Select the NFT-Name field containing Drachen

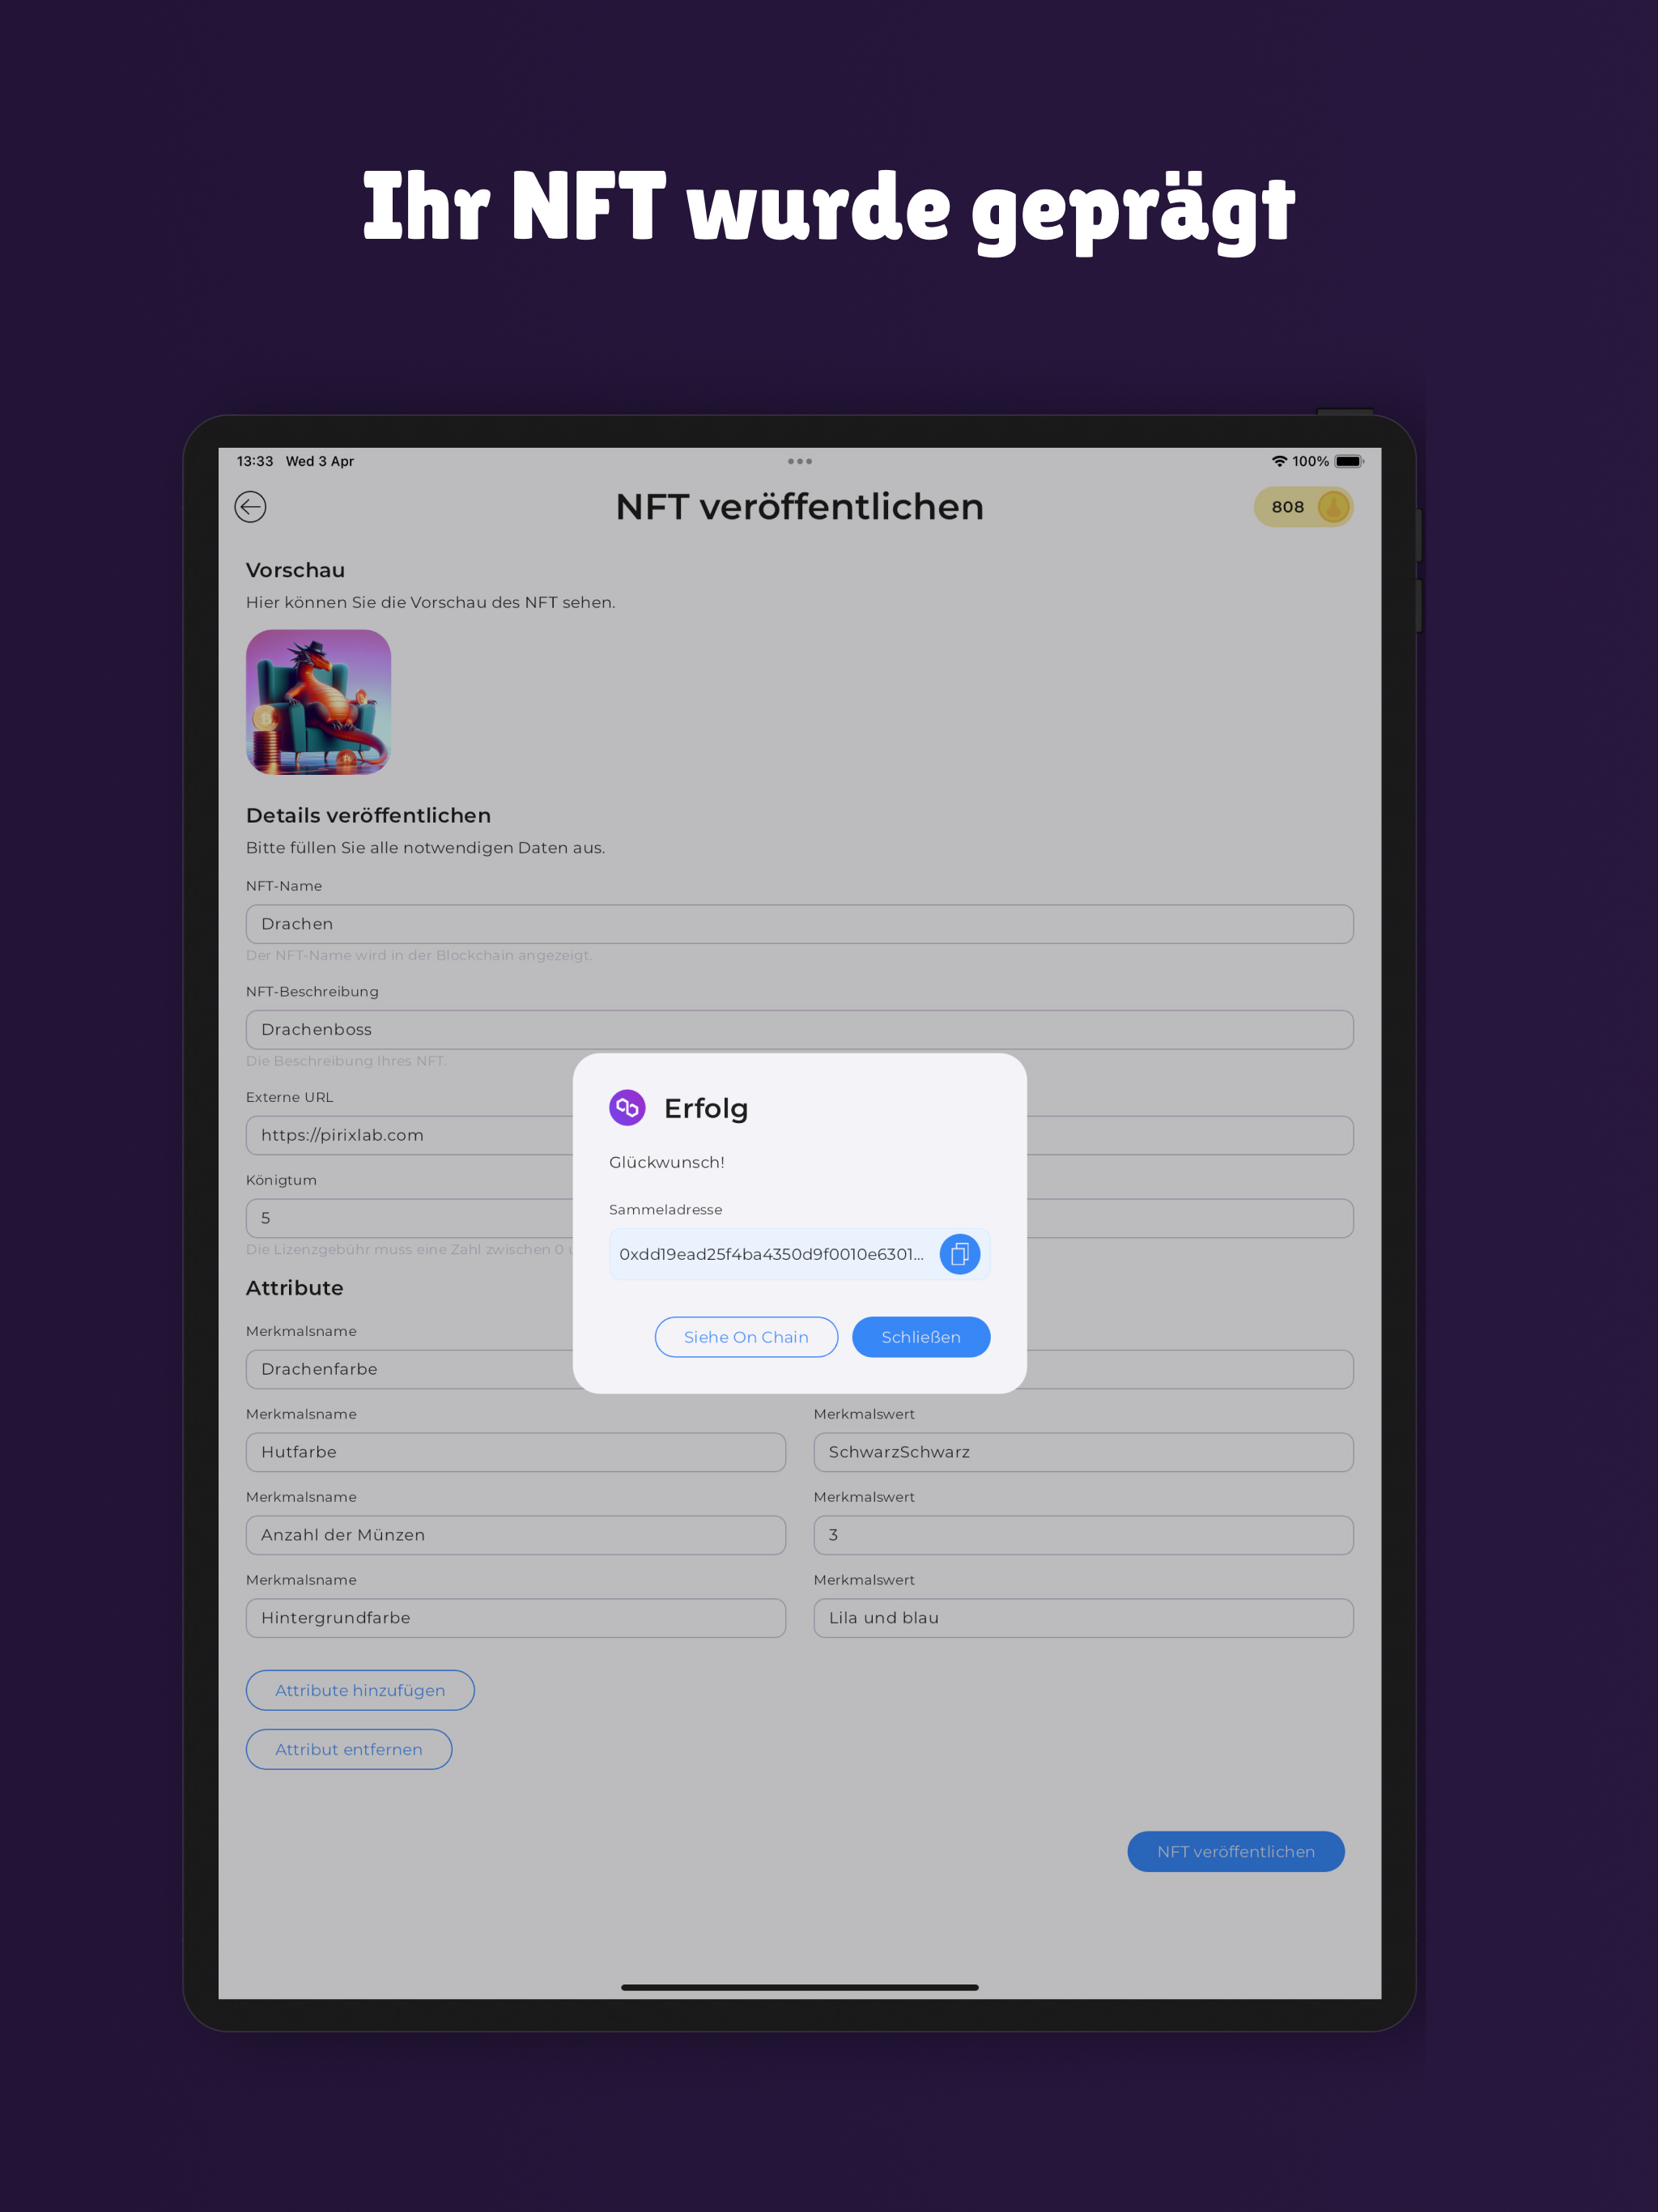click(x=800, y=924)
